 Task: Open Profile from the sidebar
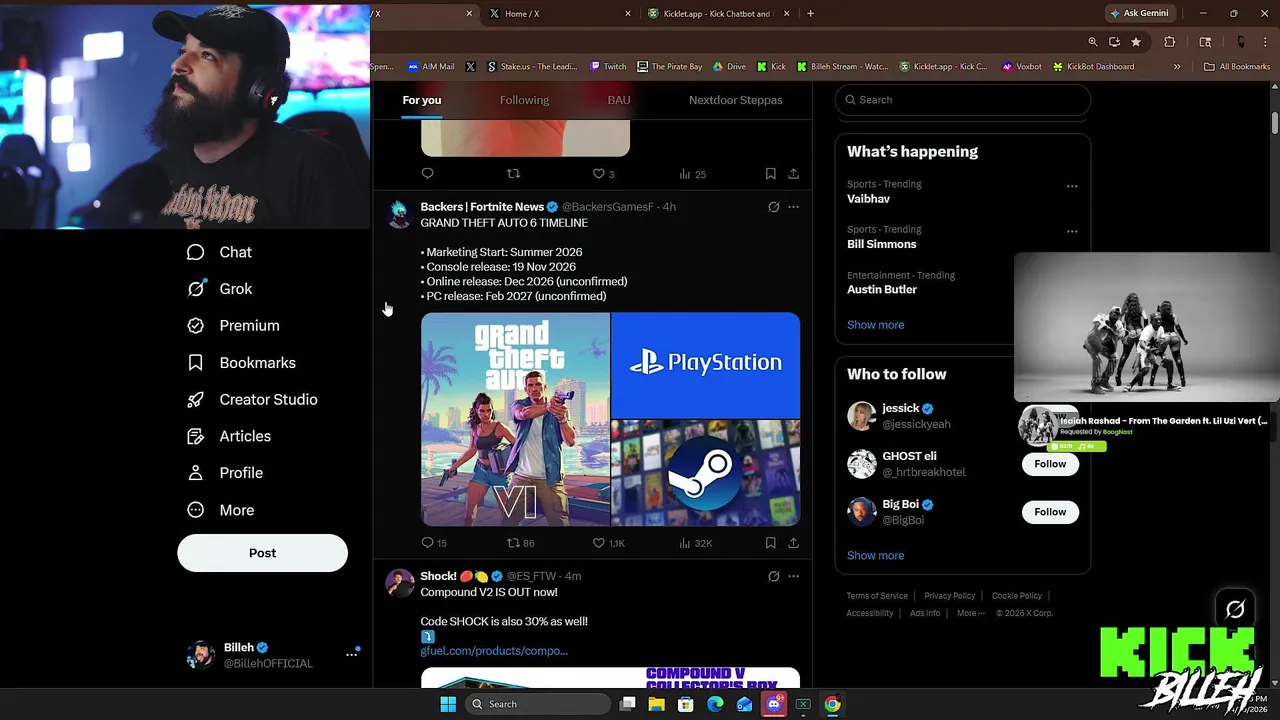coord(226,473)
